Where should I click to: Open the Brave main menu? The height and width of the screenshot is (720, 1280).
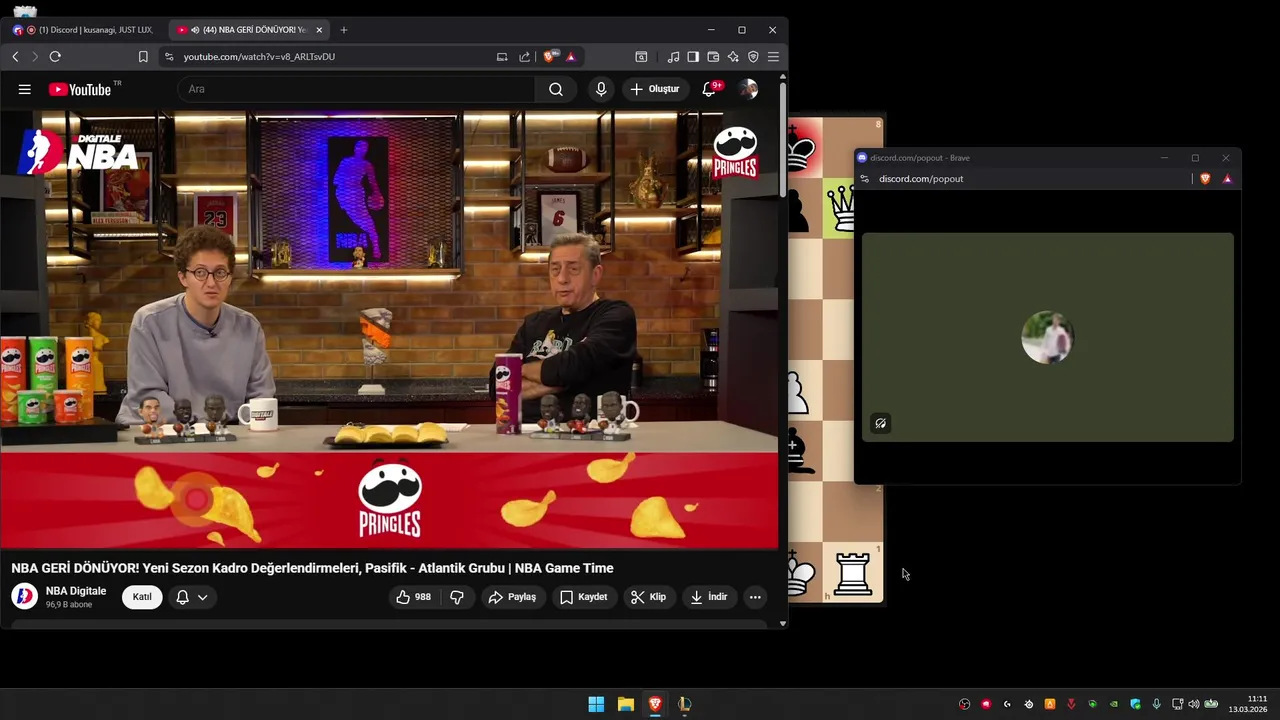[773, 57]
